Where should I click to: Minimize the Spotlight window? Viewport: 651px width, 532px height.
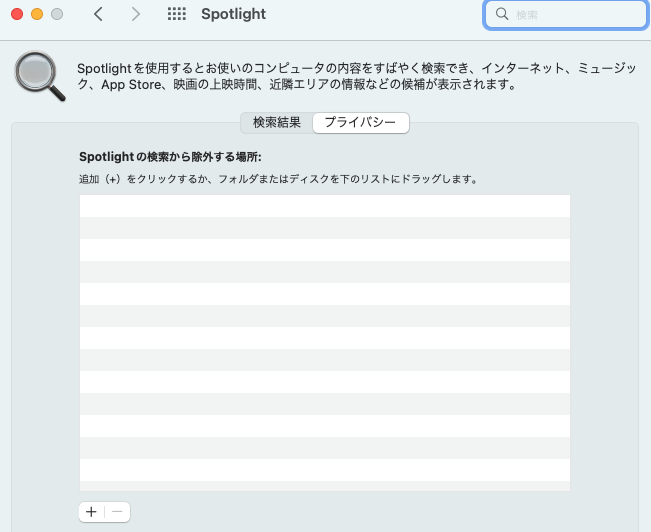coord(37,14)
